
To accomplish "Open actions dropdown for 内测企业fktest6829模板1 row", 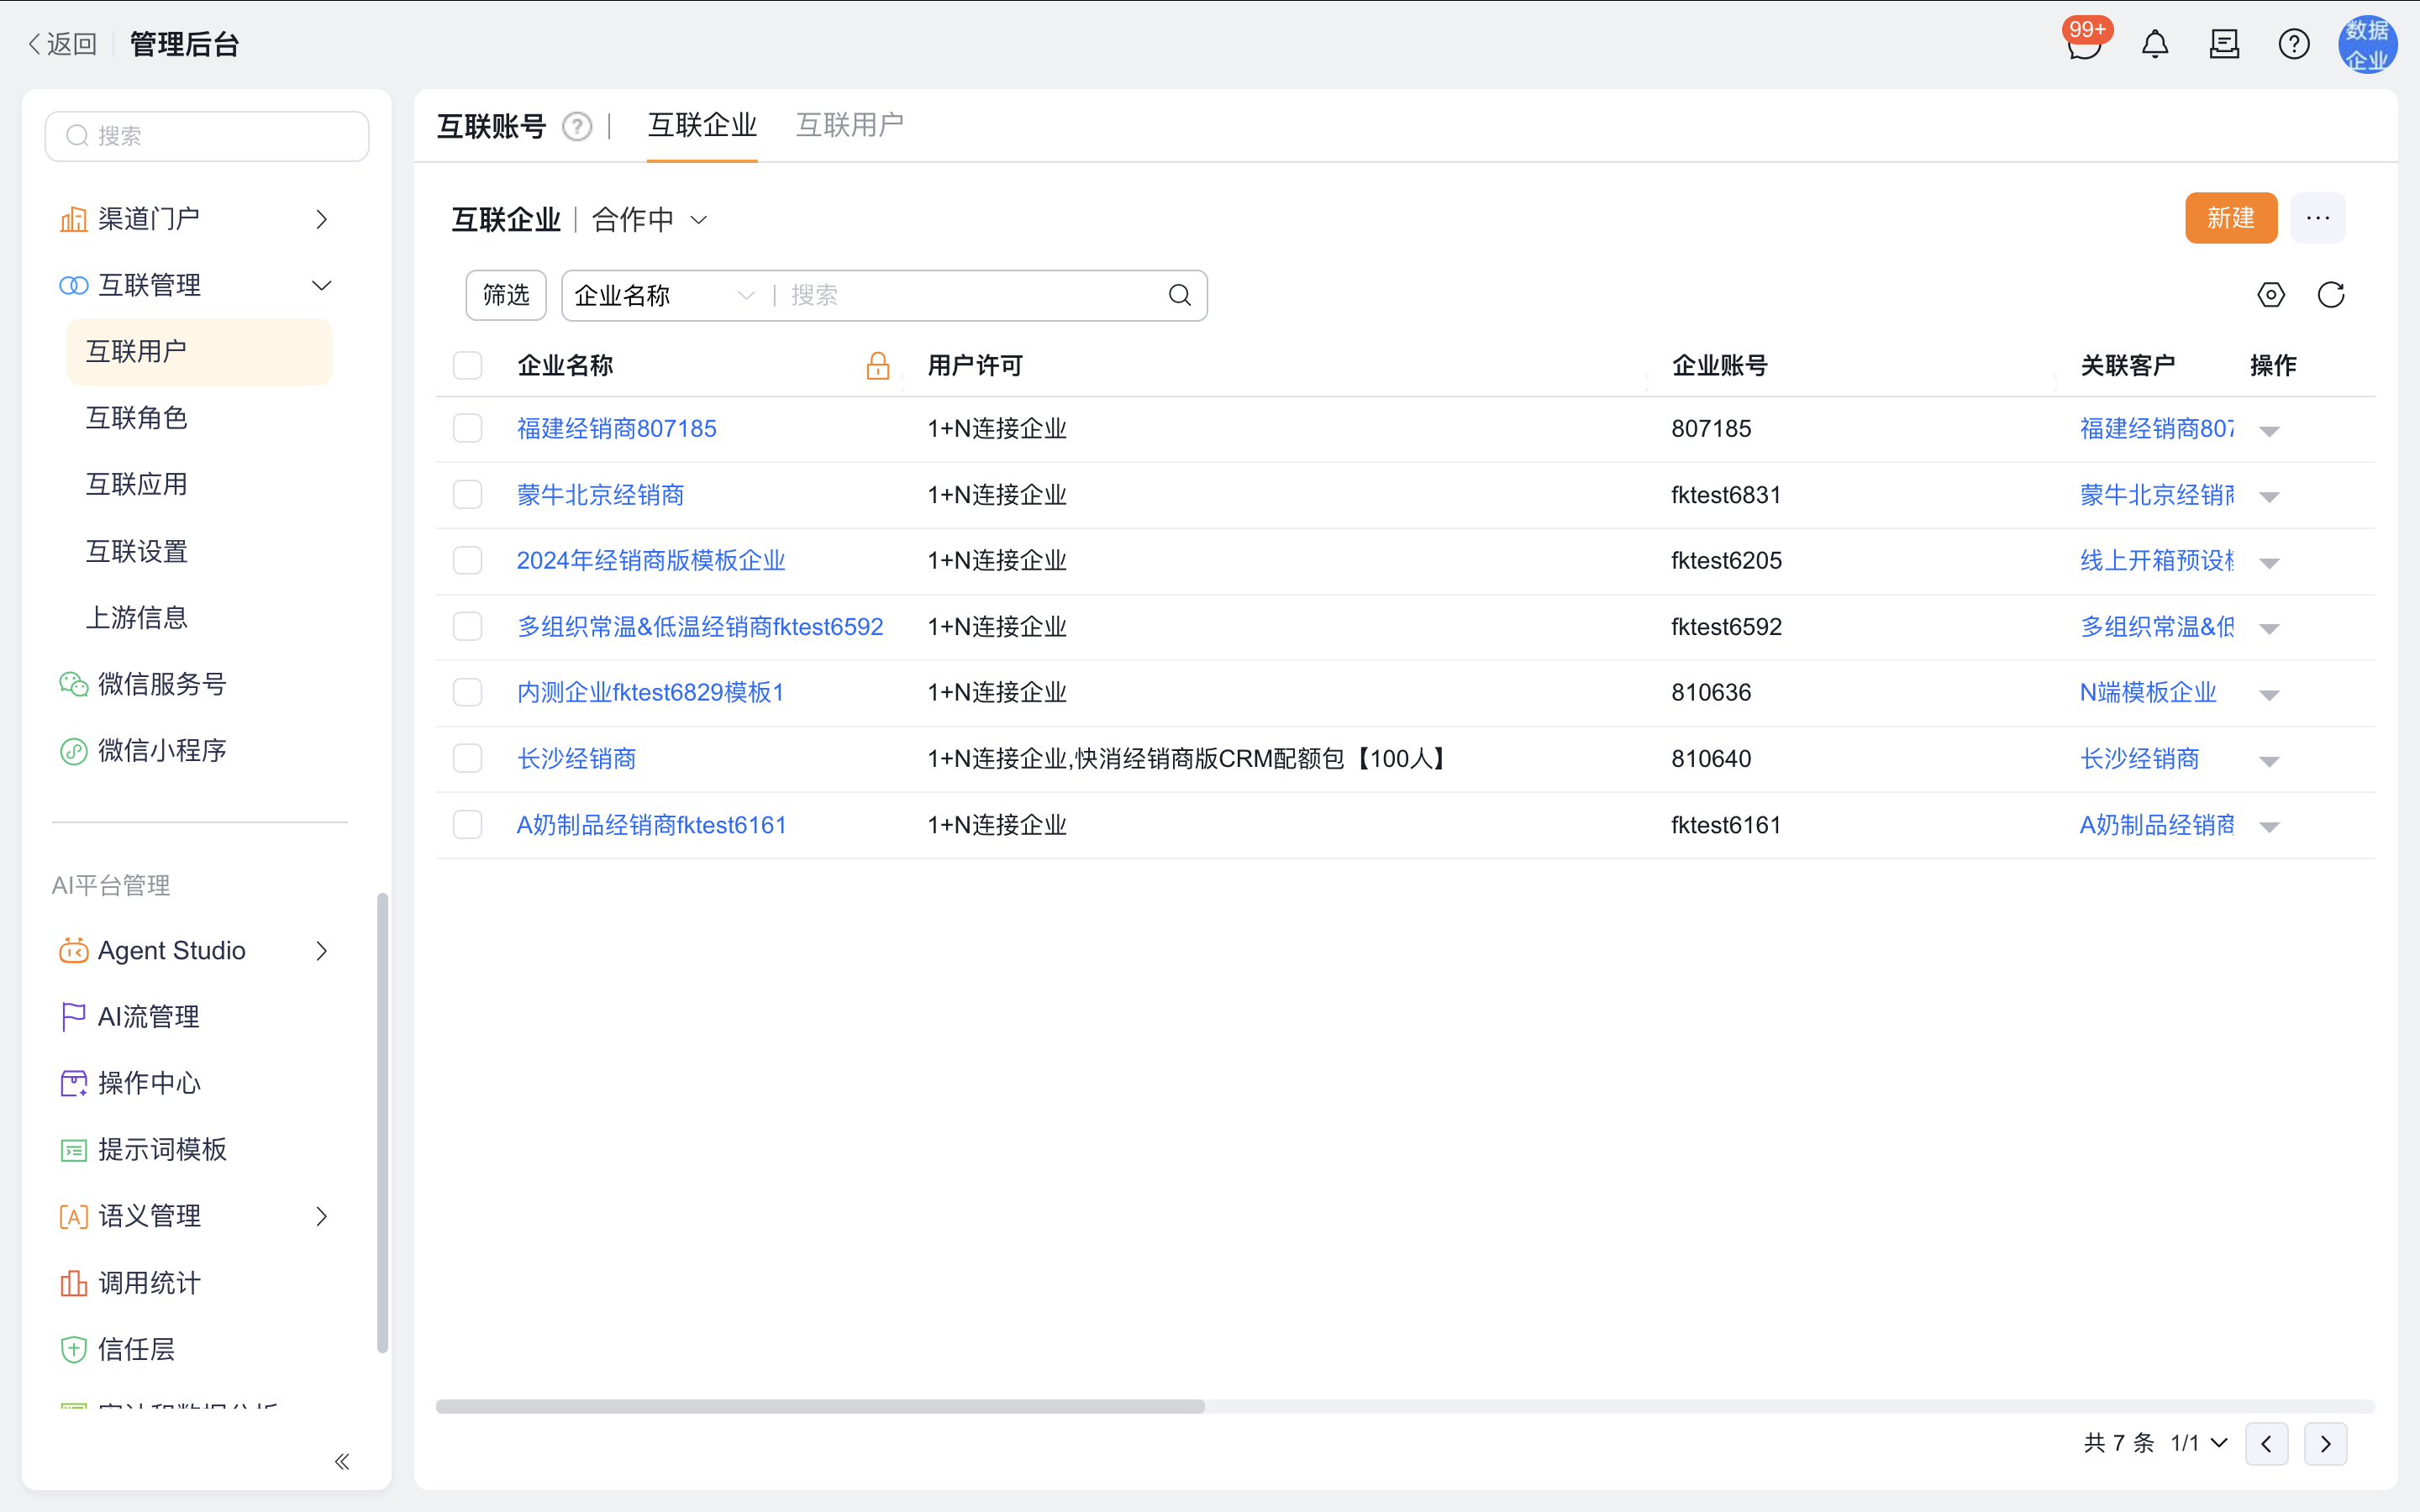I will (x=2269, y=694).
